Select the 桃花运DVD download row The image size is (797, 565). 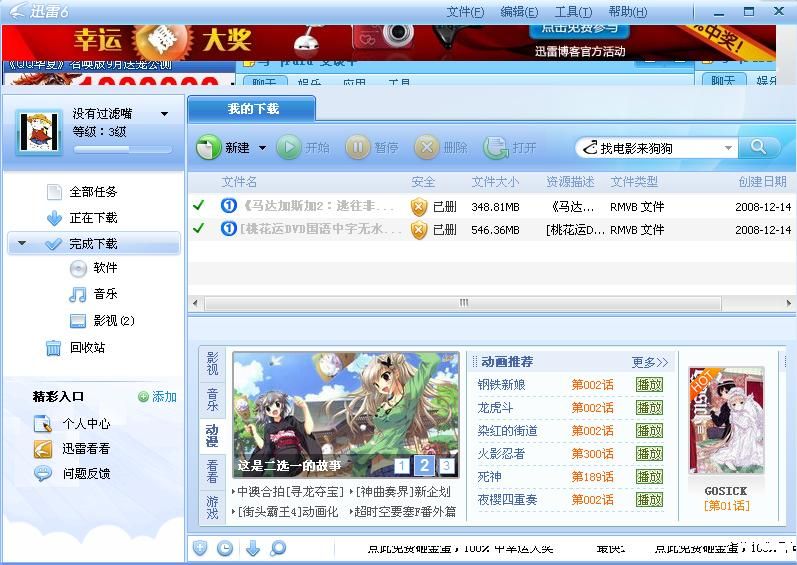(492, 229)
